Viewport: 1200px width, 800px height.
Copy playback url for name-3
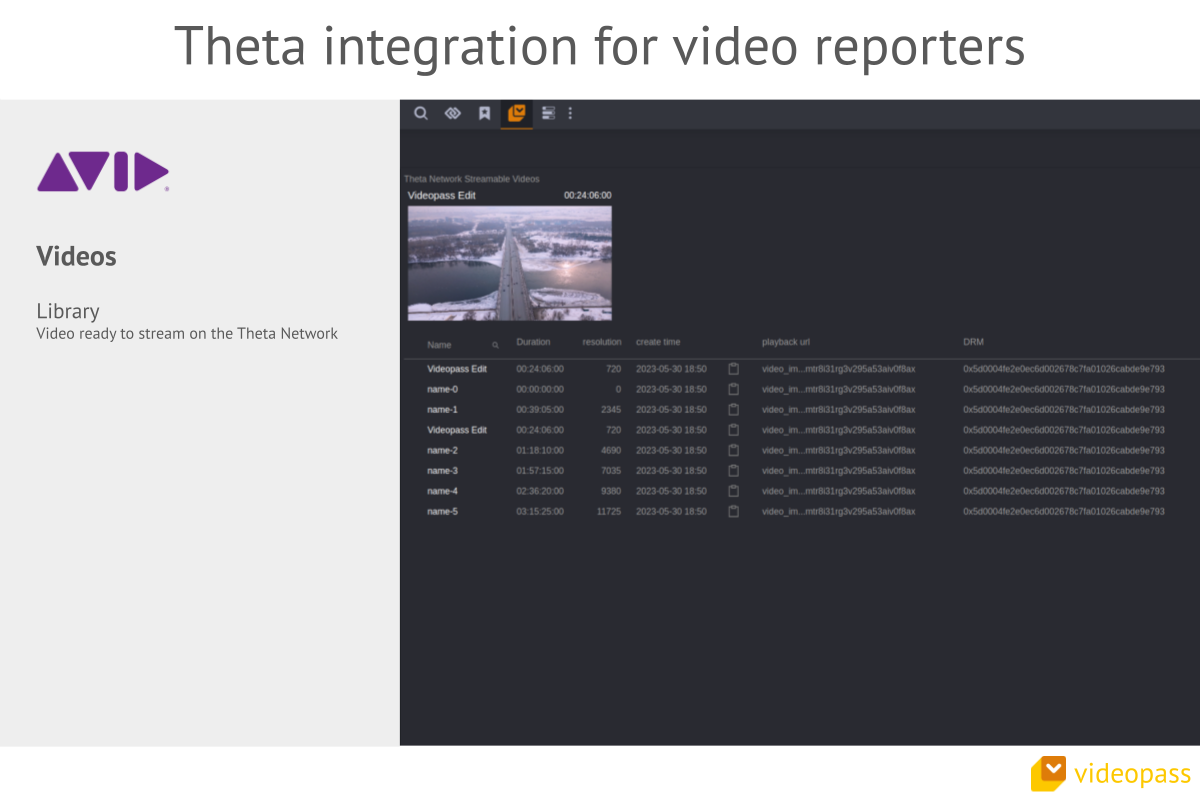point(733,470)
